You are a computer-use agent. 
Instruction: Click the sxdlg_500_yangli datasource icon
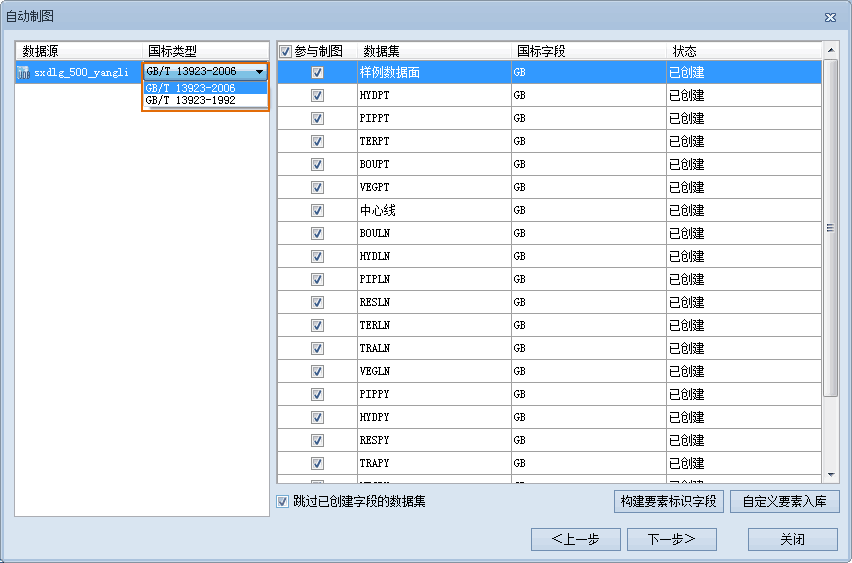tap(23, 72)
